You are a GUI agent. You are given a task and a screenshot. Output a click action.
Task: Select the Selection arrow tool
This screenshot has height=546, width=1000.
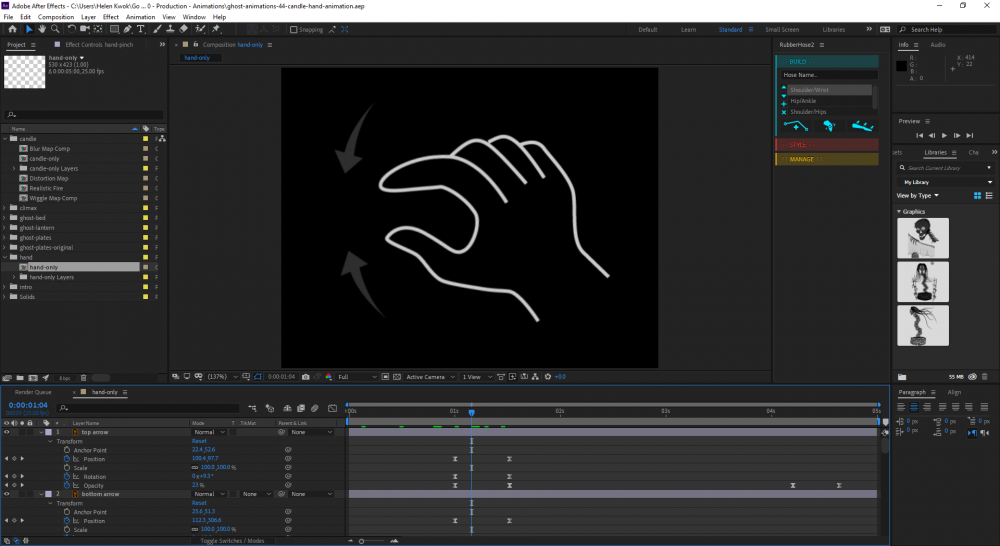point(29,29)
